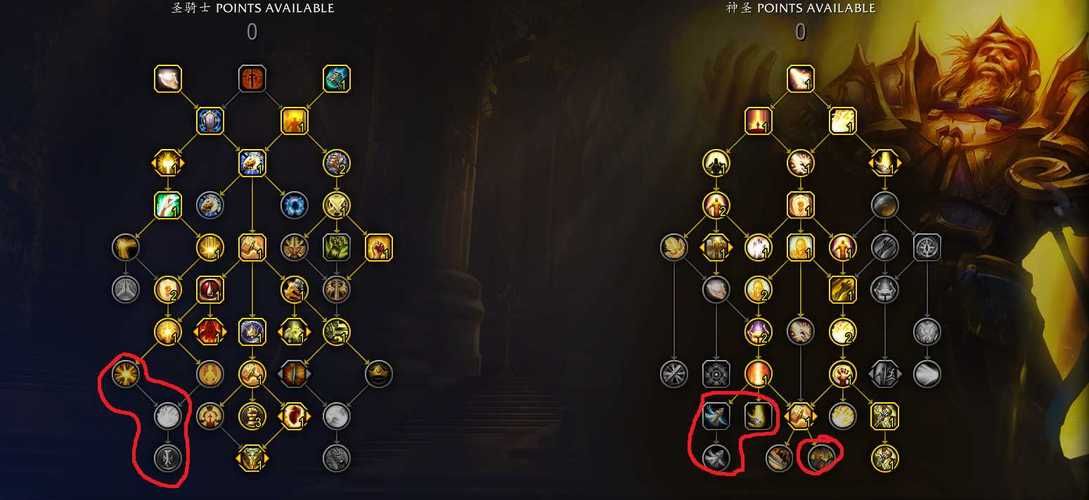
Task: Select the grey compass square talent at the Holy tree's right edge
Action: (927, 247)
